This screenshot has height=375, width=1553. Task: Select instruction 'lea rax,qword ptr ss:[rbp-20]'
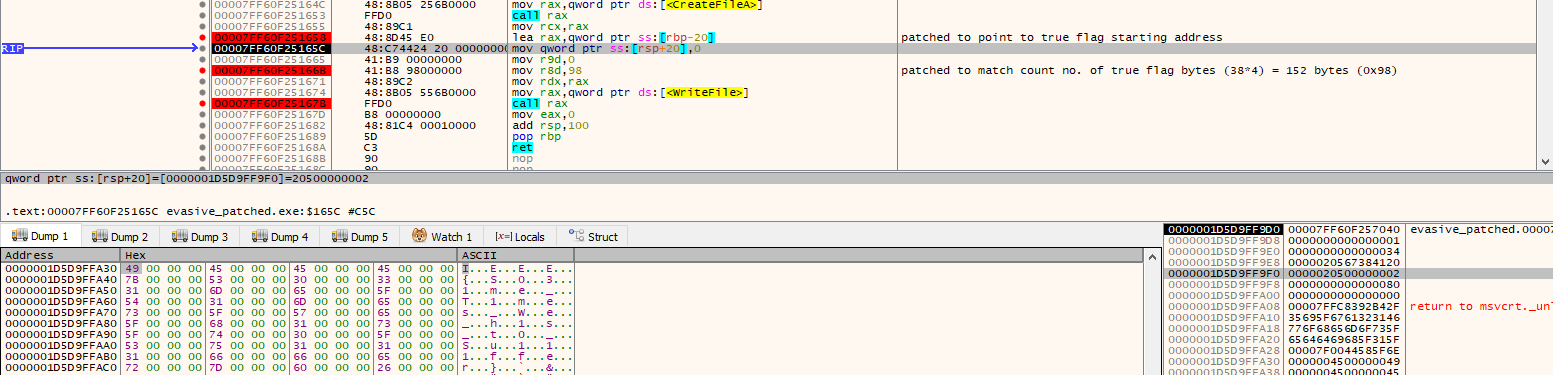coord(613,37)
